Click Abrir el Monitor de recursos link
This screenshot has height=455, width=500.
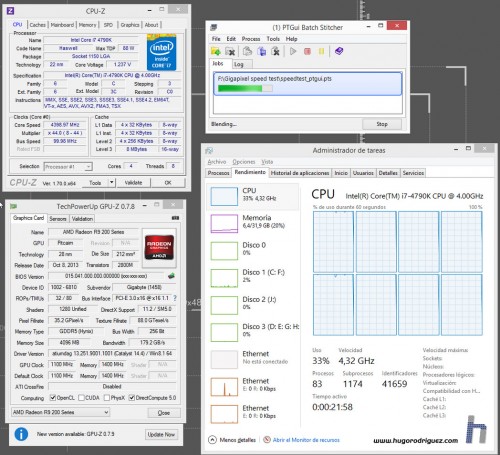click(306, 440)
